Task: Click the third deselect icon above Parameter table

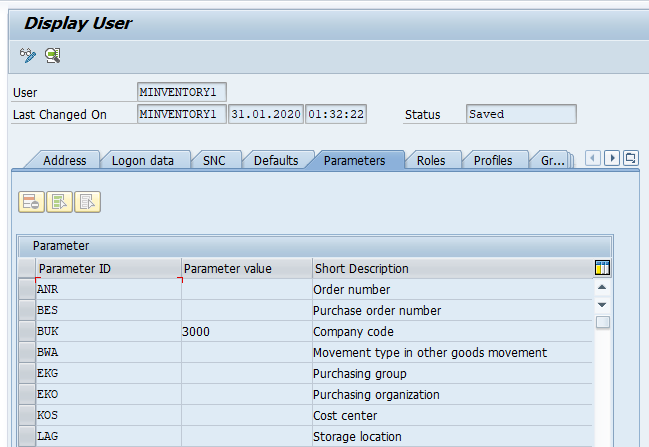Action: (x=88, y=201)
